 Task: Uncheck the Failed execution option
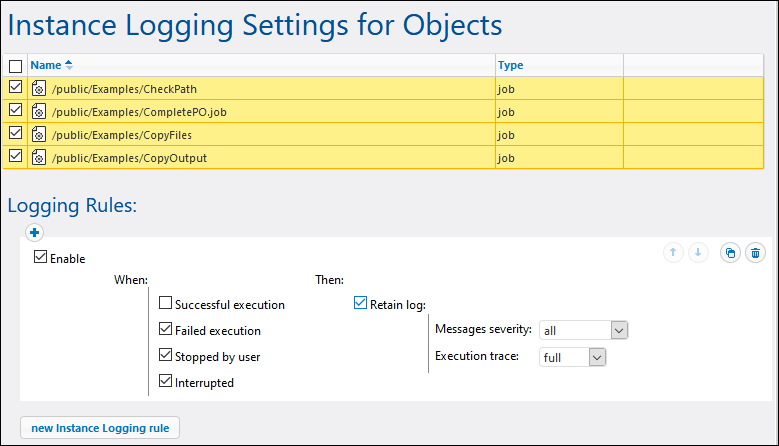(166, 330)
